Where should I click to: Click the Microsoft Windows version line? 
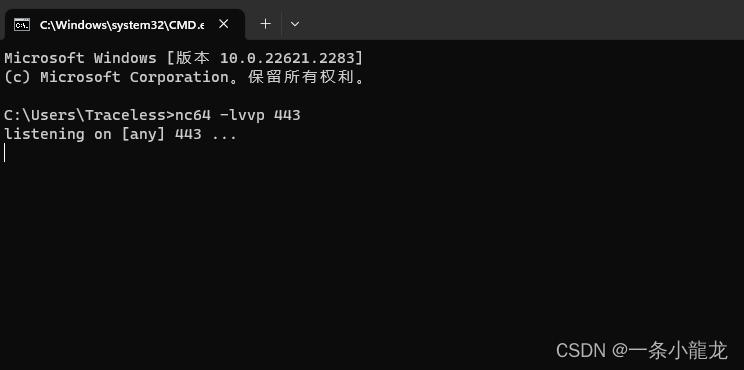184,58
